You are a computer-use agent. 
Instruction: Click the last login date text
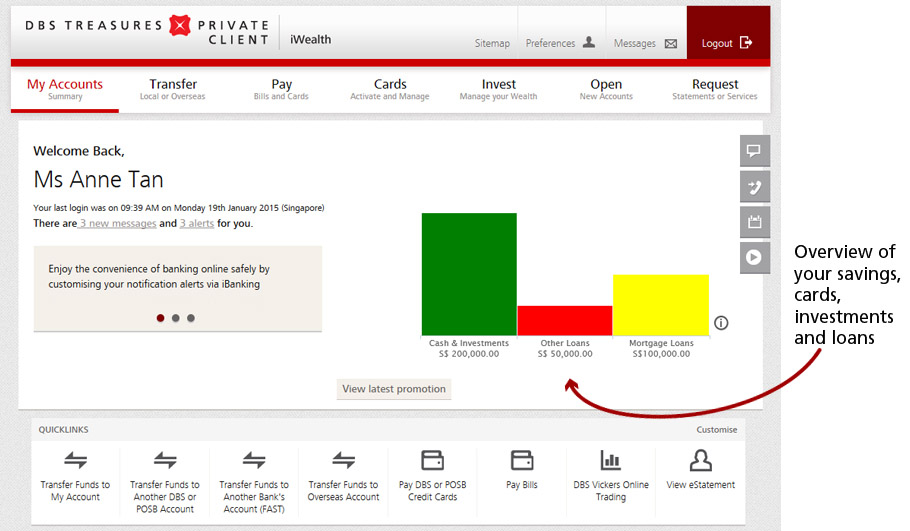point(179,208)
